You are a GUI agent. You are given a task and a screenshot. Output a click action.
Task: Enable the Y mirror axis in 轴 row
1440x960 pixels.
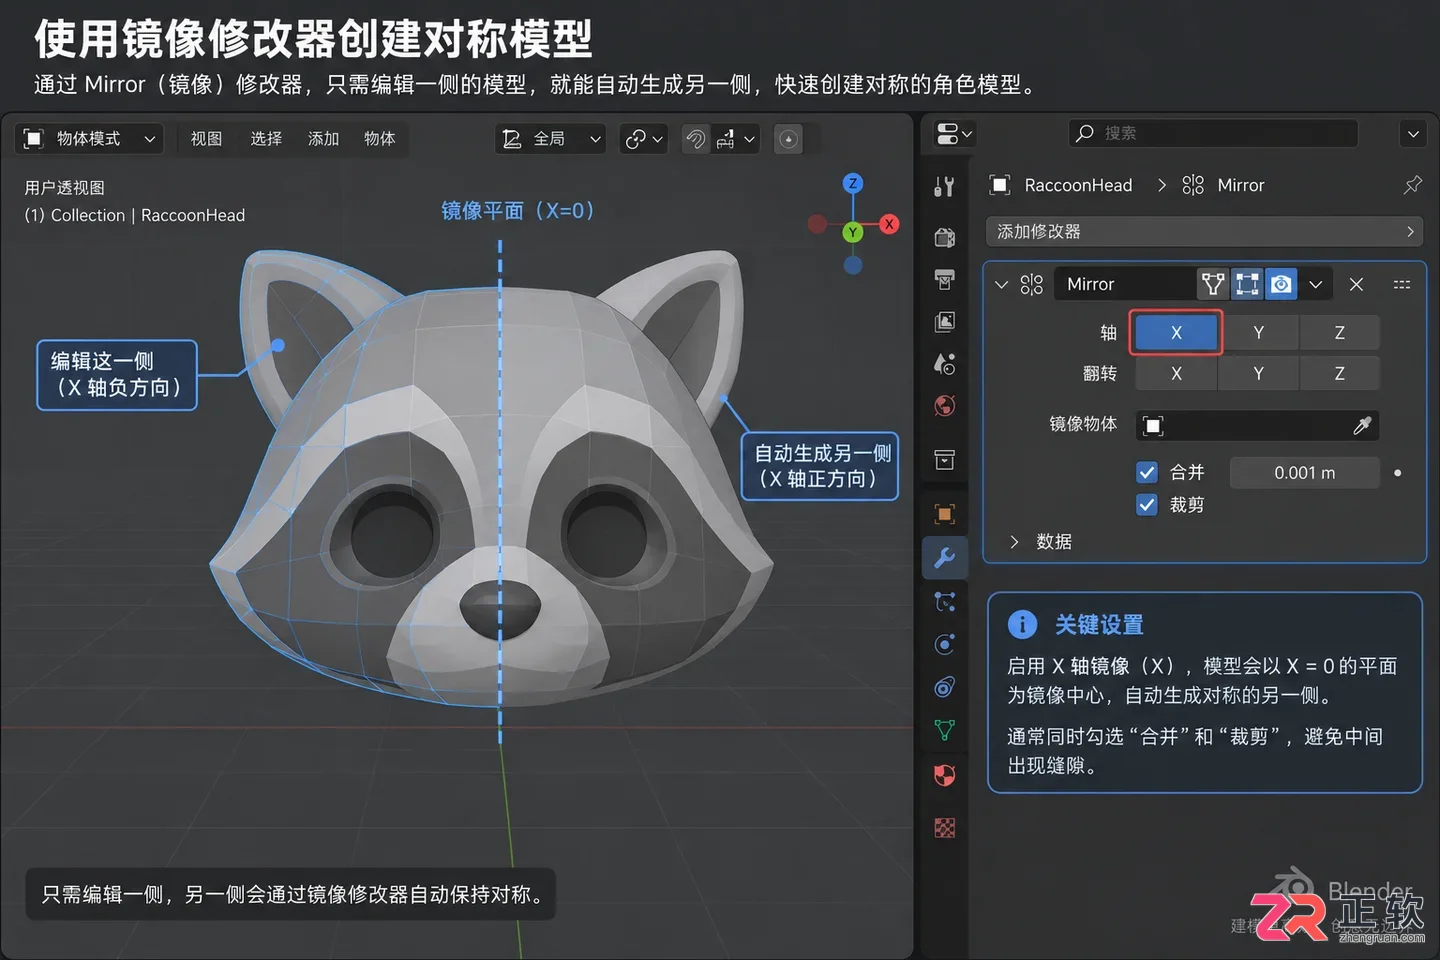click(x=1258, y=333)
